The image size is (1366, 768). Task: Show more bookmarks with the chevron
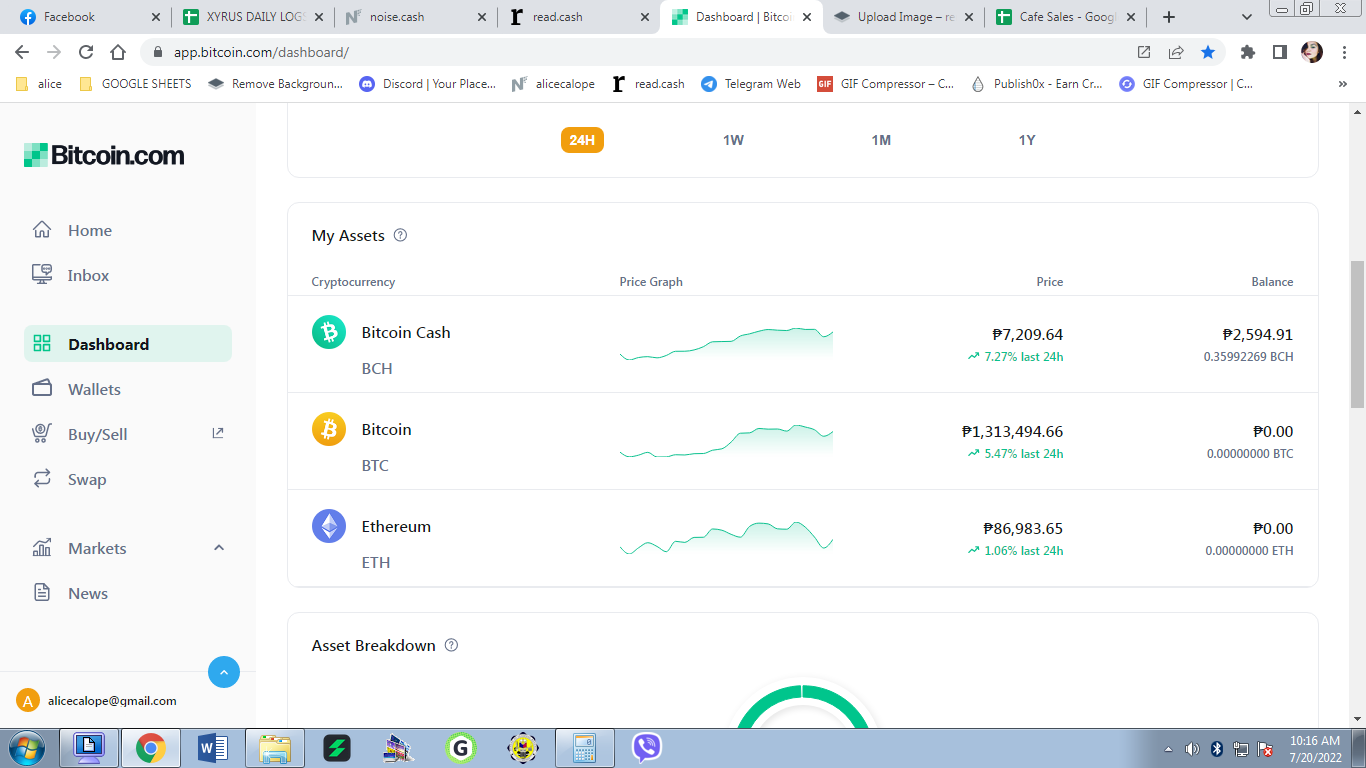click(1343, 84)
